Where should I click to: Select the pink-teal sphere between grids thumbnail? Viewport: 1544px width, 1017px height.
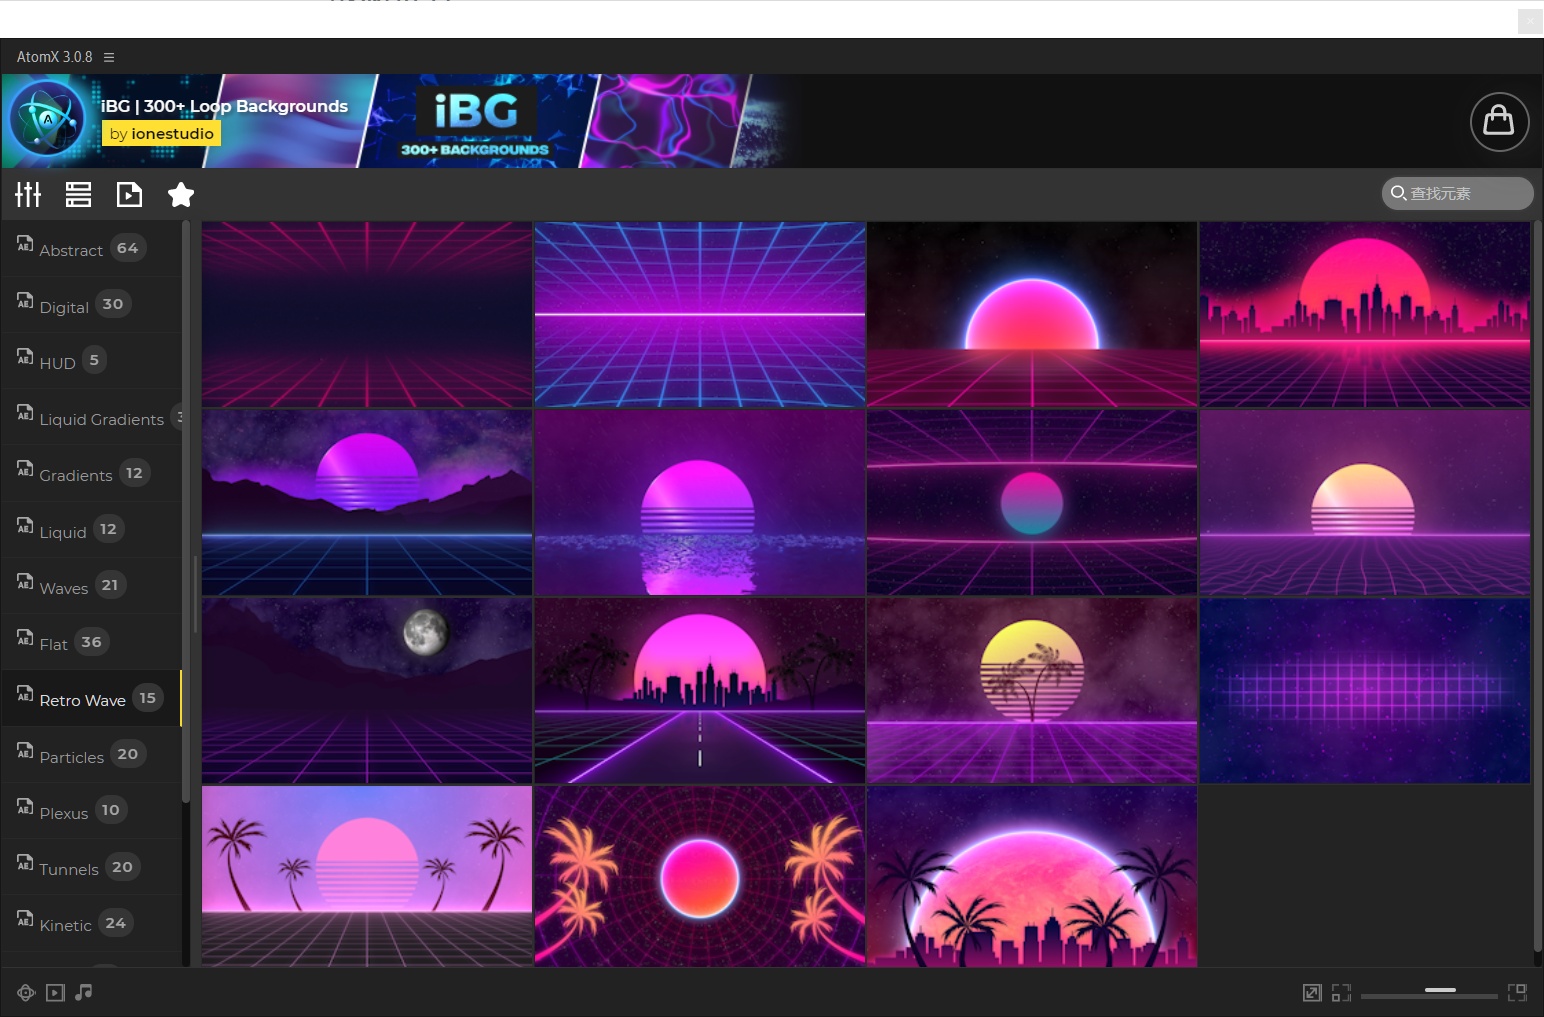point(1032,502)
